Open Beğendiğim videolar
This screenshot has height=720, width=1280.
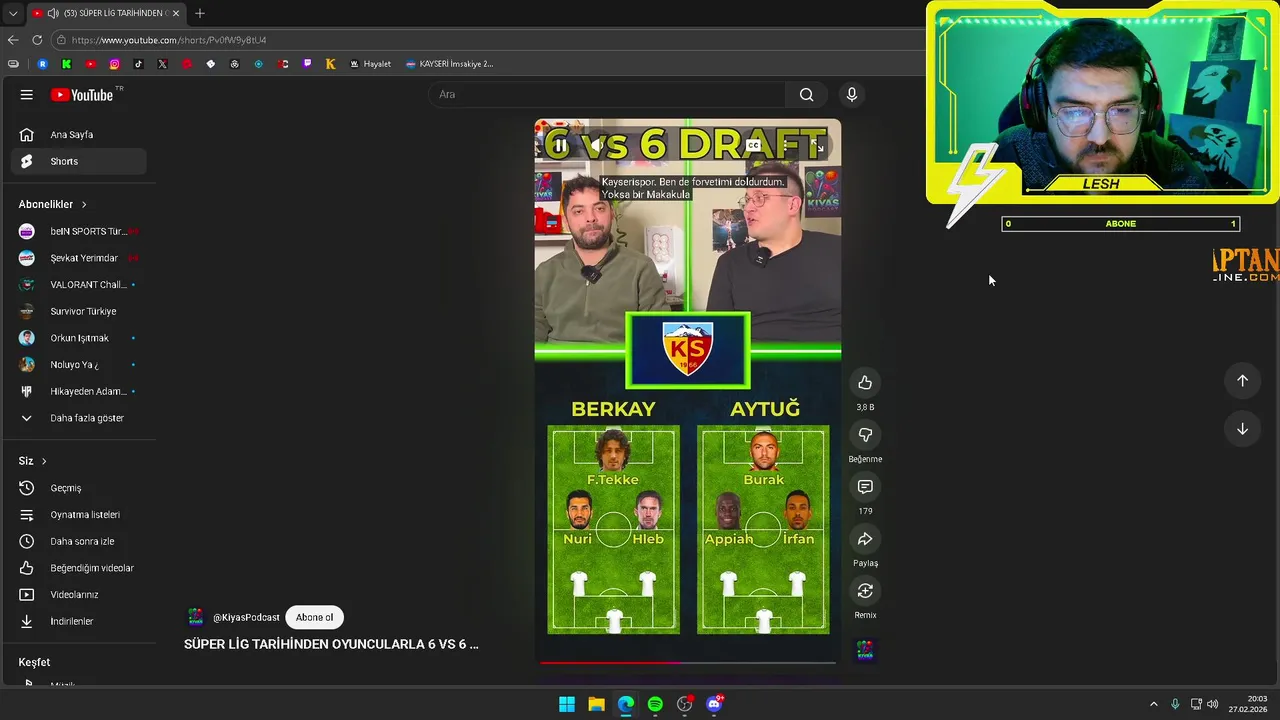pos(78,568)
